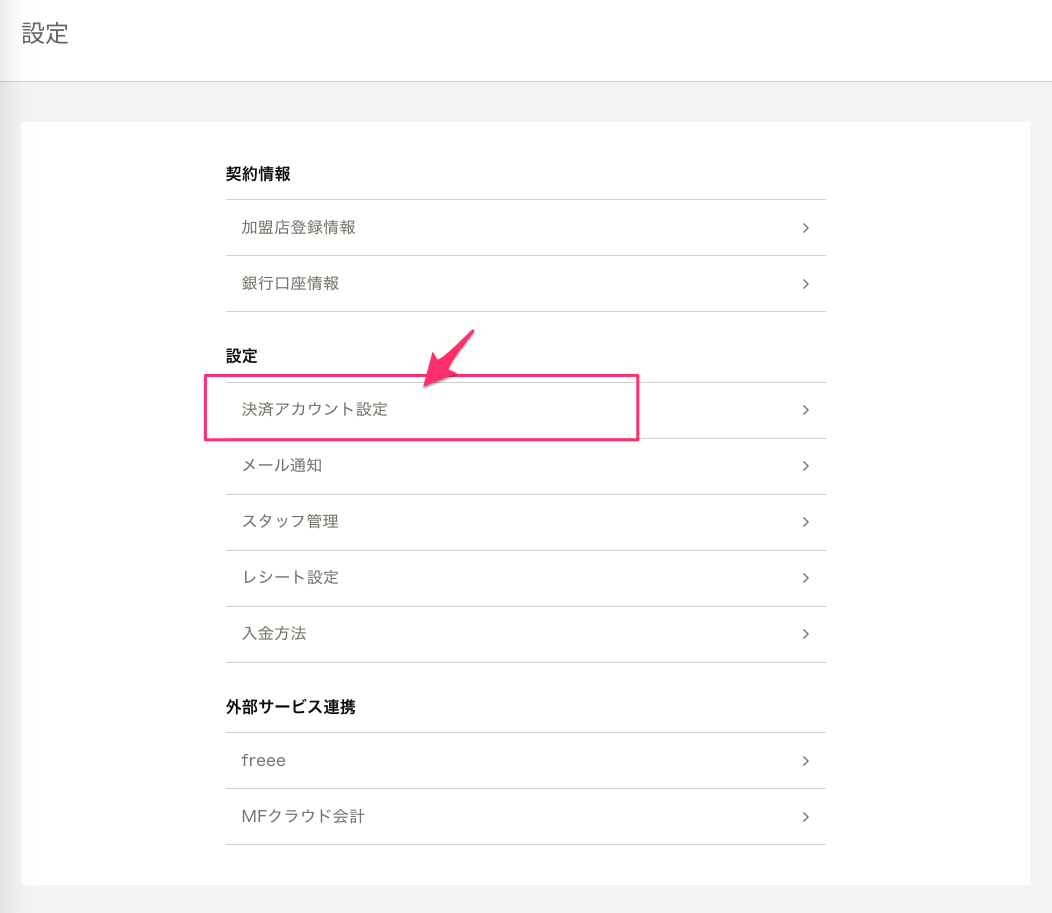
Task: Click chevron arrow for レシート設定
Action: tap(806, 578)
